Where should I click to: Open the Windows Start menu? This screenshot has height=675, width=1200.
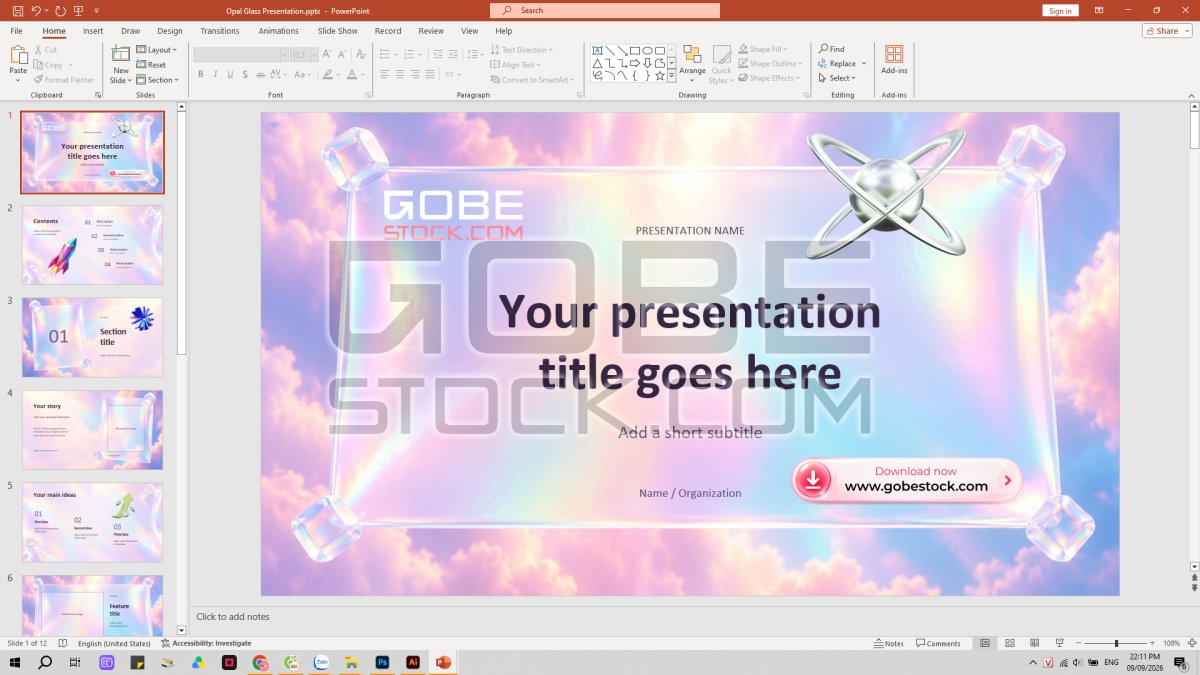(x=15, y=662)
